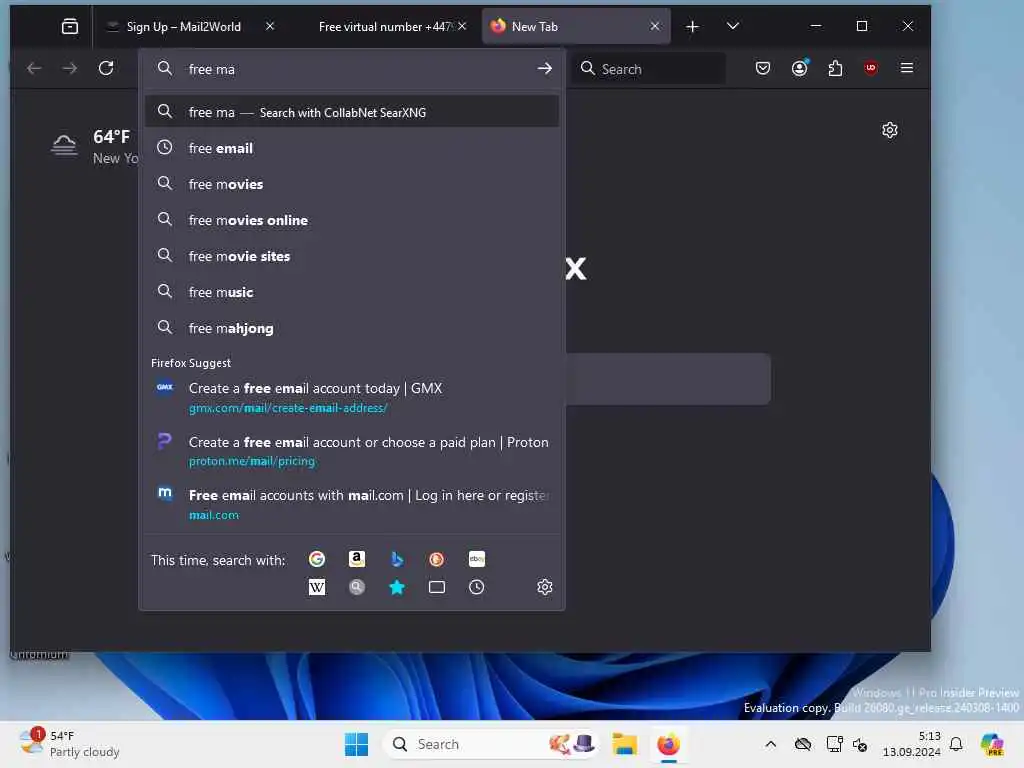Open a new tab with plus button

(692, 26)
